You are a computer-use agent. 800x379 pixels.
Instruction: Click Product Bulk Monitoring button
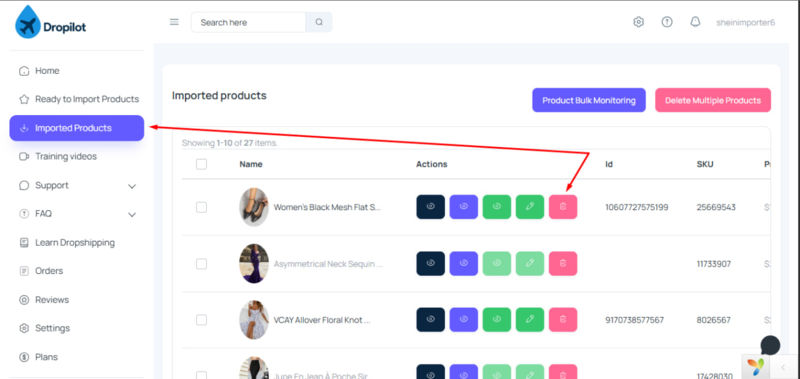tap(589, 100)
